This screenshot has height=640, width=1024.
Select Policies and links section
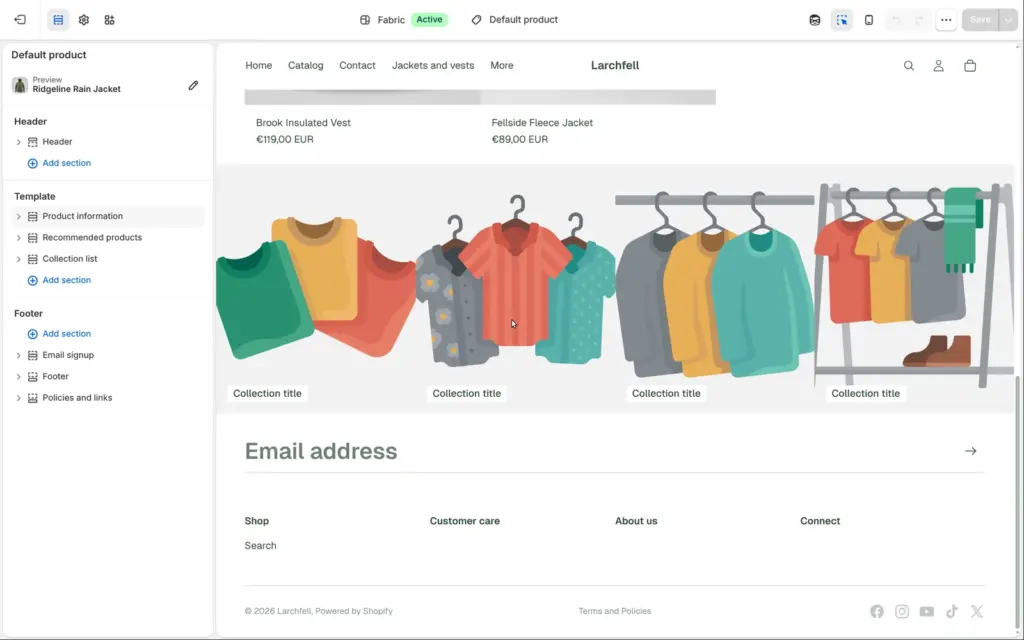point(108,398)
